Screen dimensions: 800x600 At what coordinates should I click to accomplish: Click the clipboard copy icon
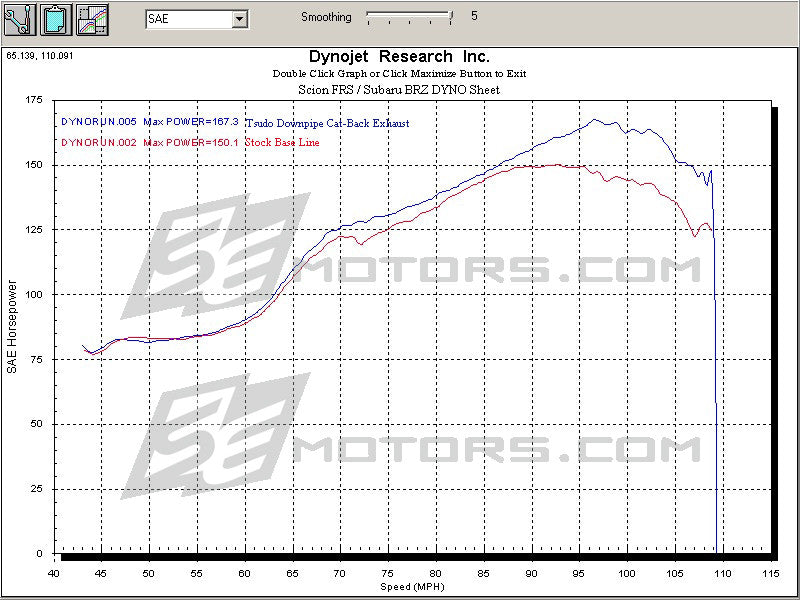click(x=55, y=17)
